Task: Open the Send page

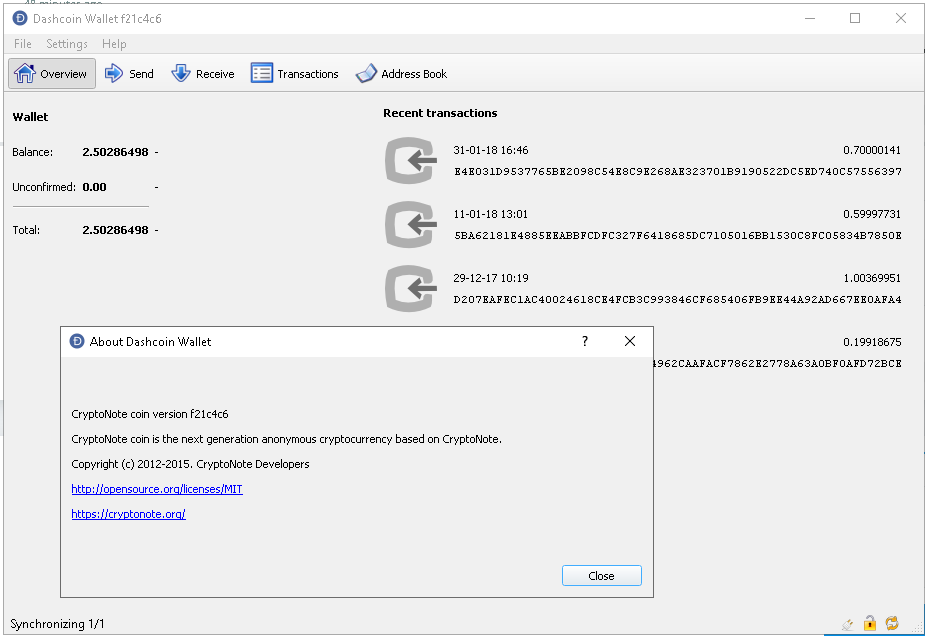Action: [129, 74]
